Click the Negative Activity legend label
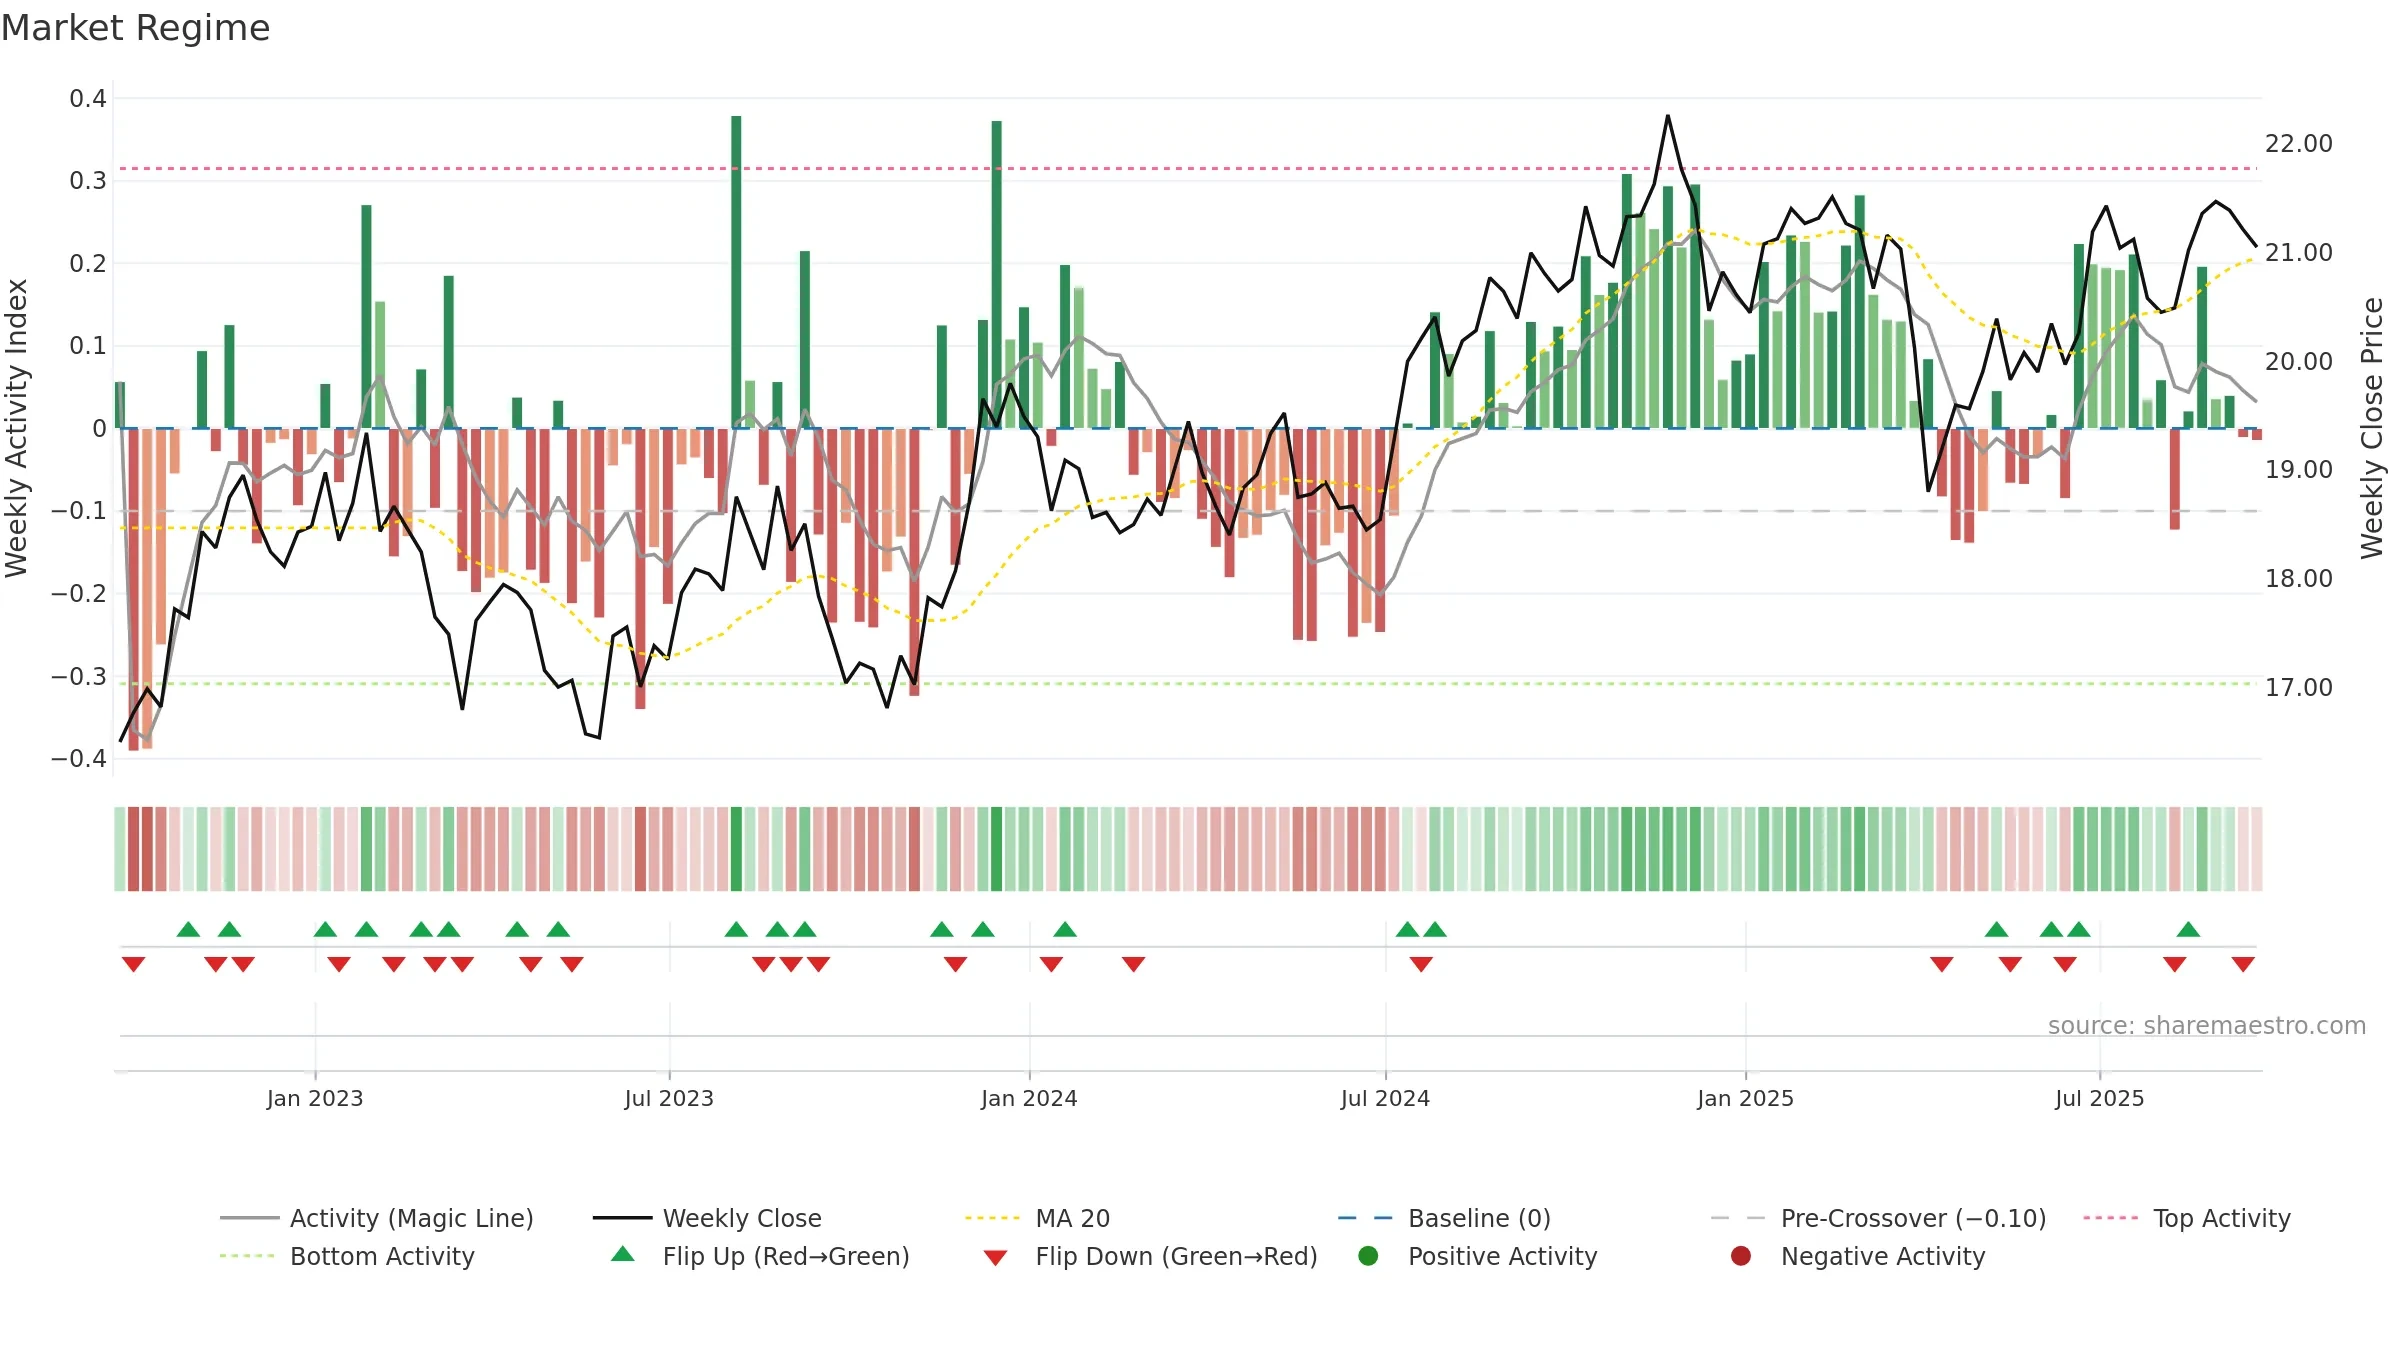Viewport: 2400px width, 1350px height. 1883,1256
